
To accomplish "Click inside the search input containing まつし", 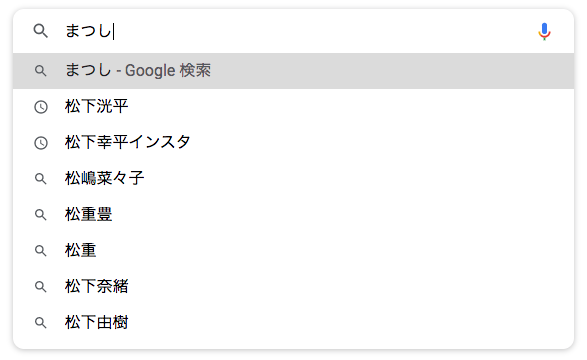I will [296, 31].
